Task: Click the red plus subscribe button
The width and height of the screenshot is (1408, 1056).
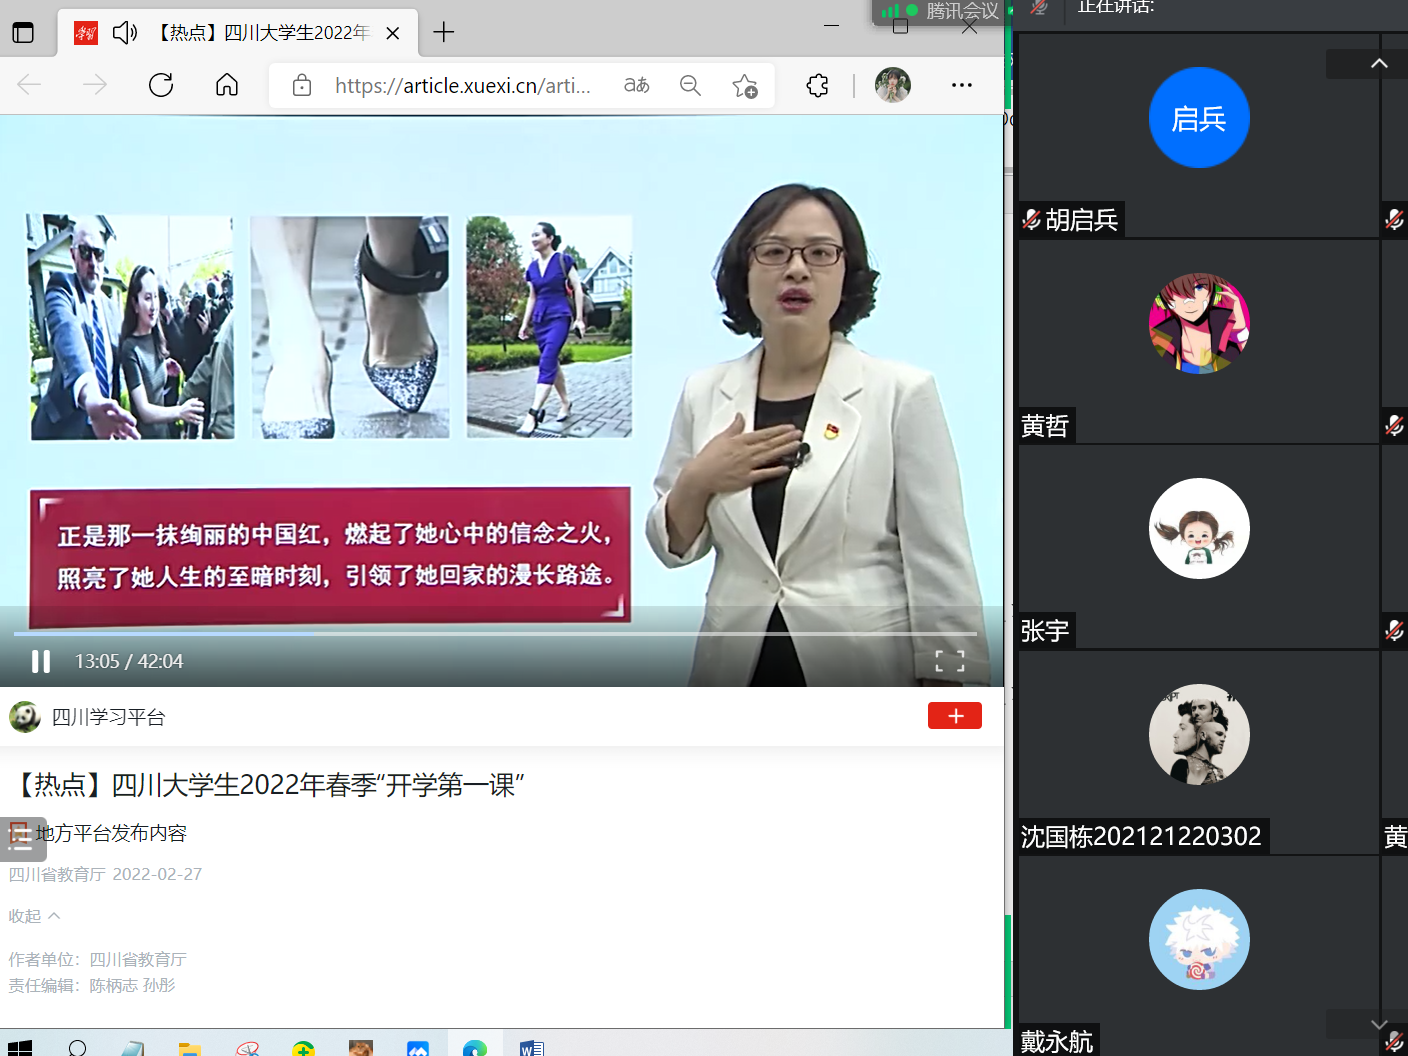Action: click(x=954, y=716)
